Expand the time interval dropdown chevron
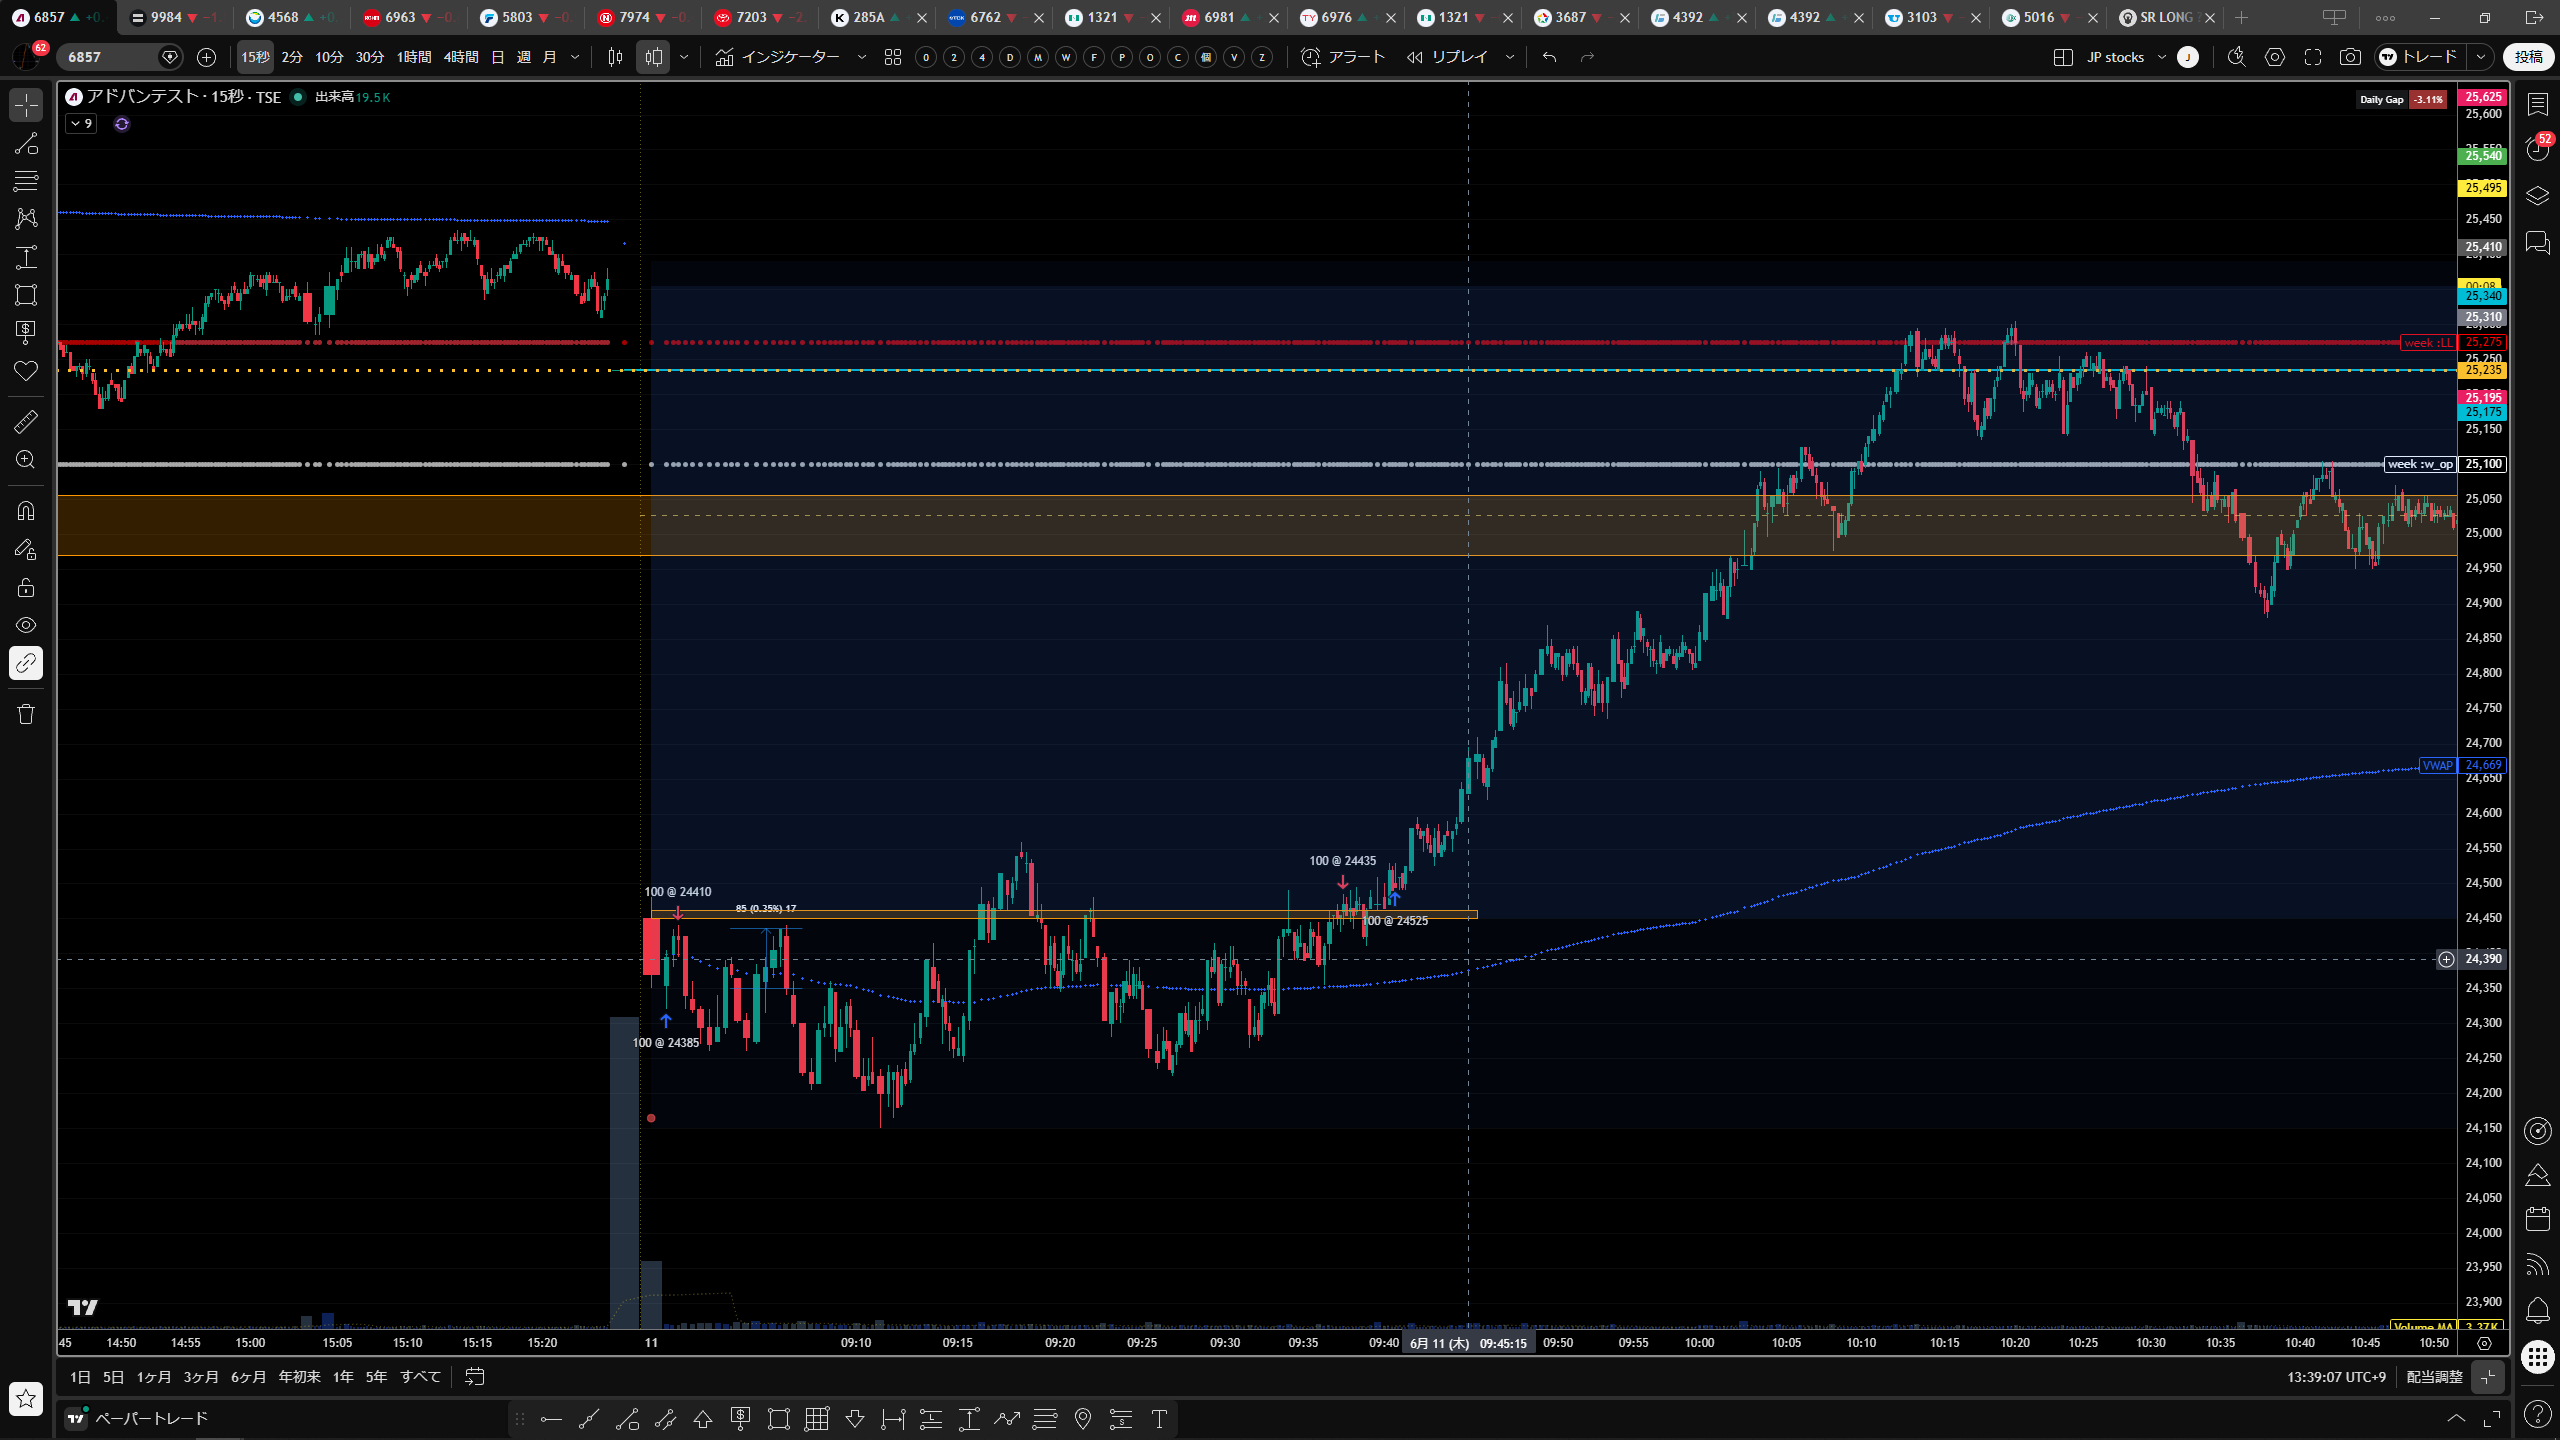Viewport: 2560px width, 1440px height. pyautogui.click(x=575, y=57)
